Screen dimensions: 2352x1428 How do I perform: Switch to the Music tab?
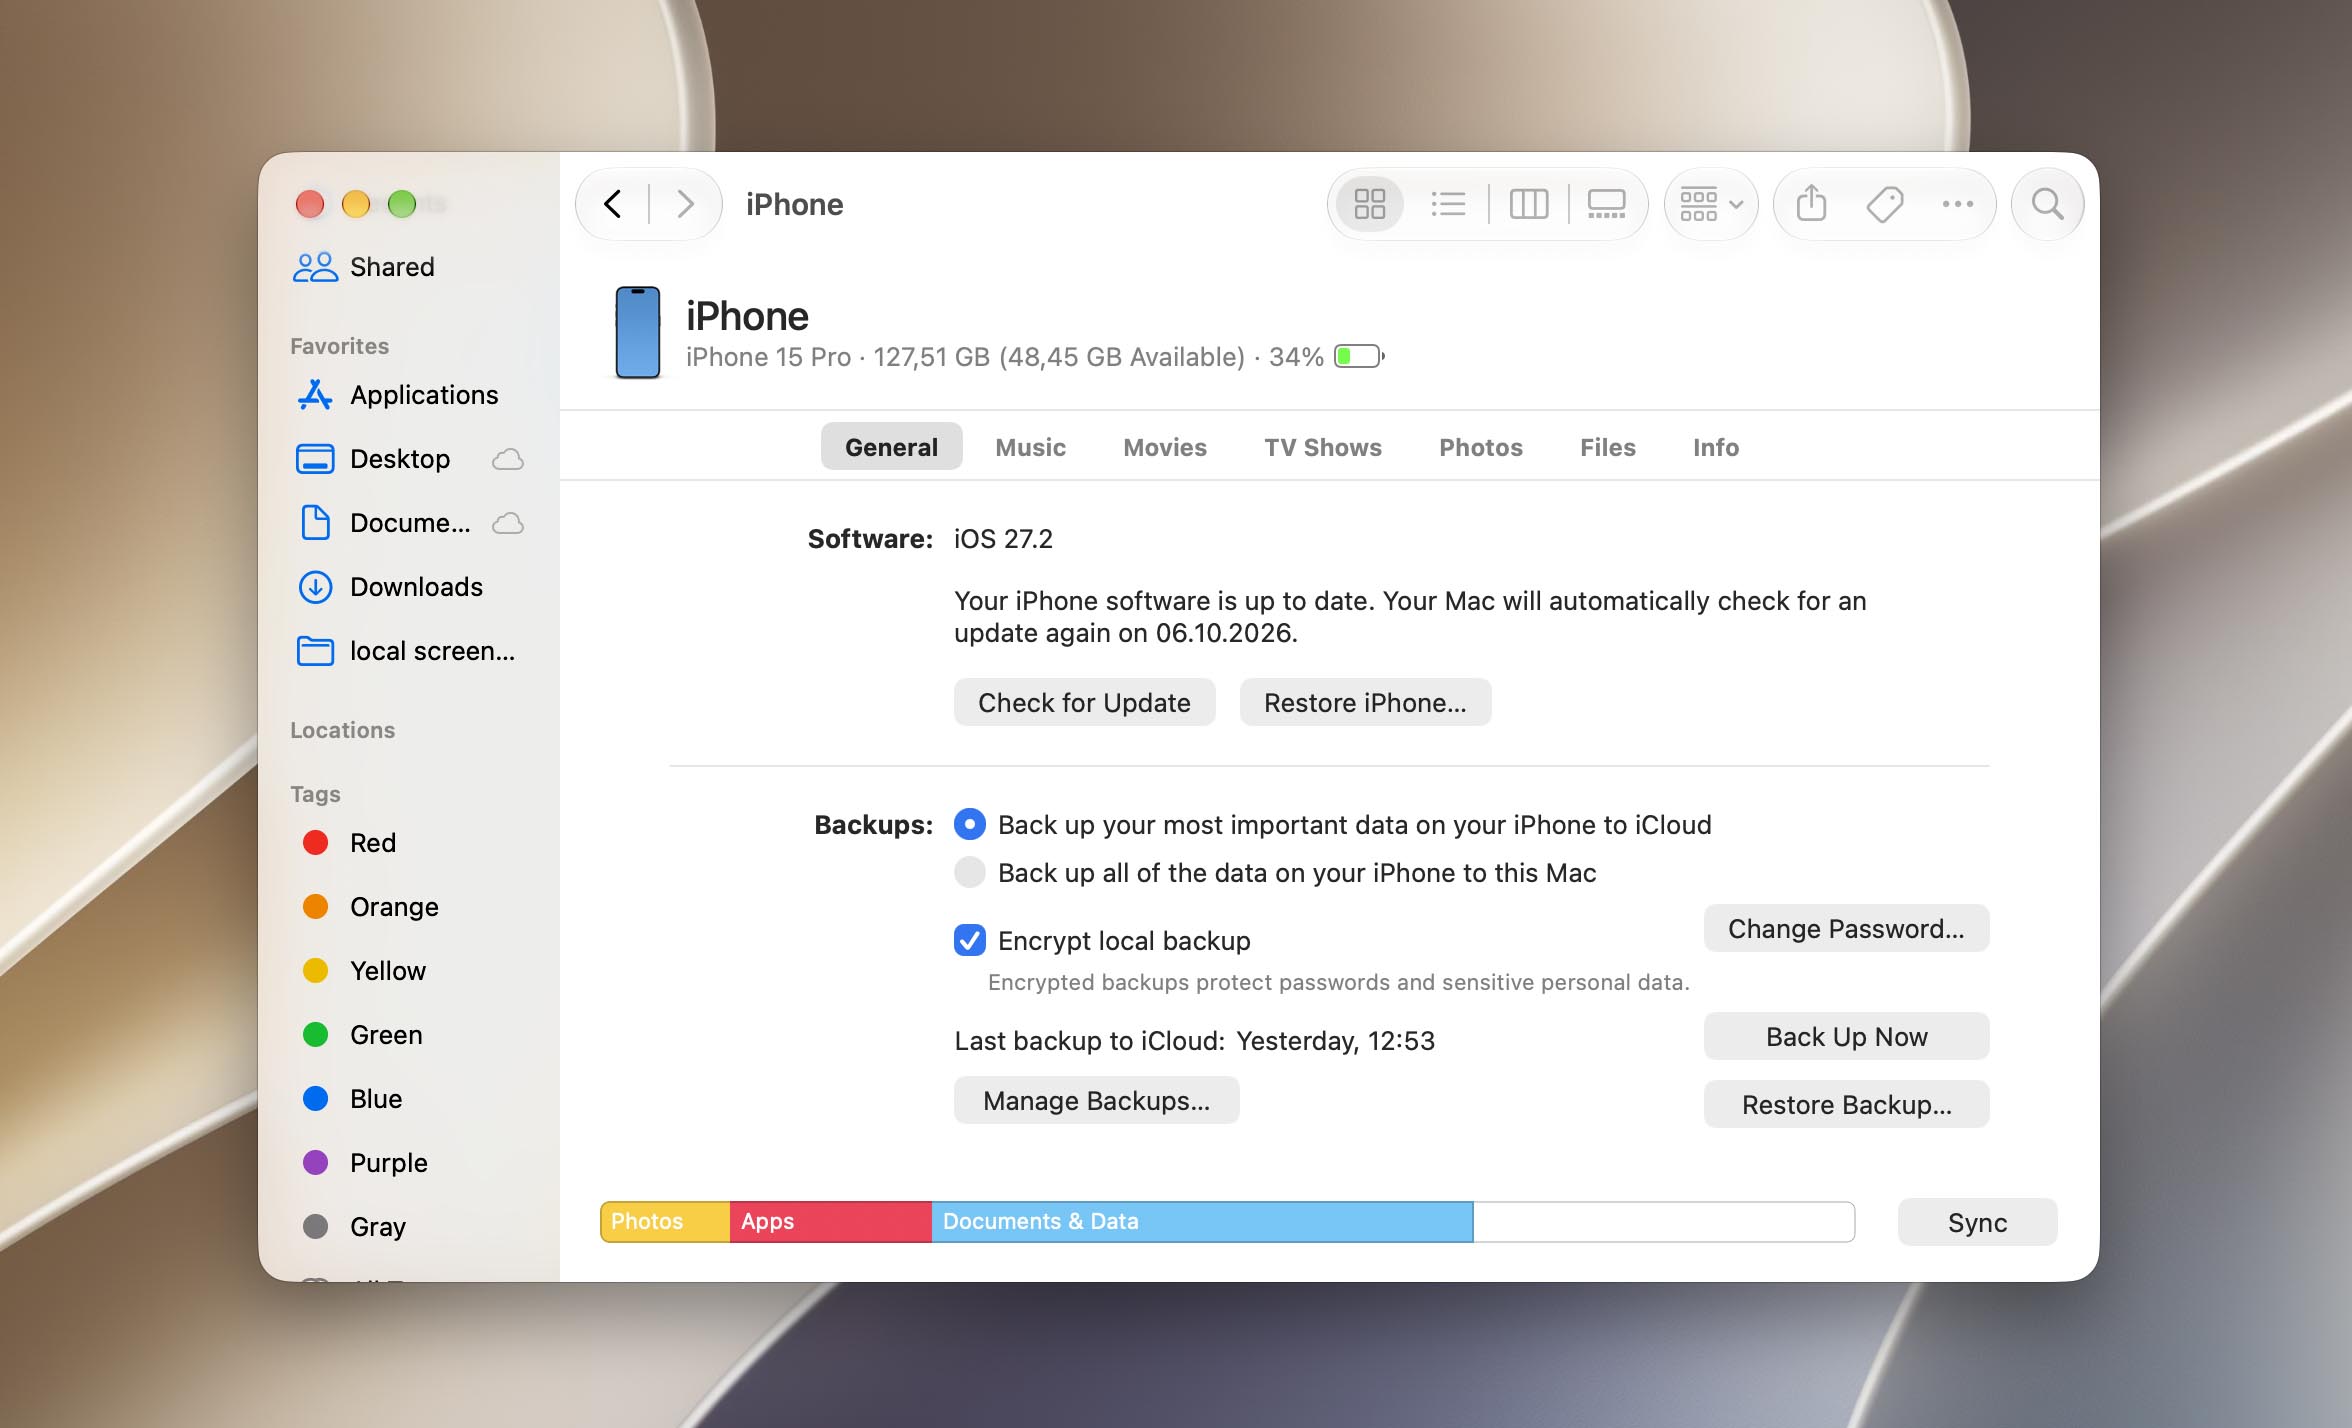1030,447
